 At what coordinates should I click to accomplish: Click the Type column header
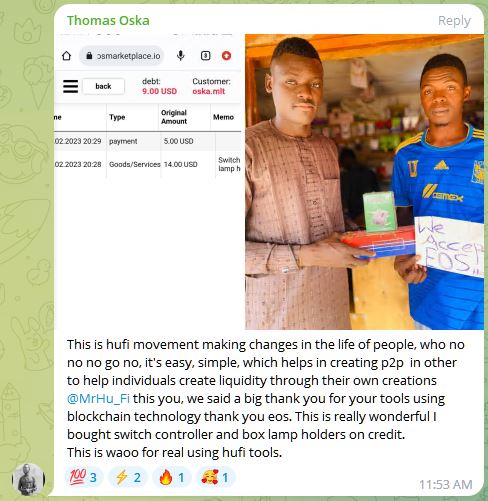[117, 117]
